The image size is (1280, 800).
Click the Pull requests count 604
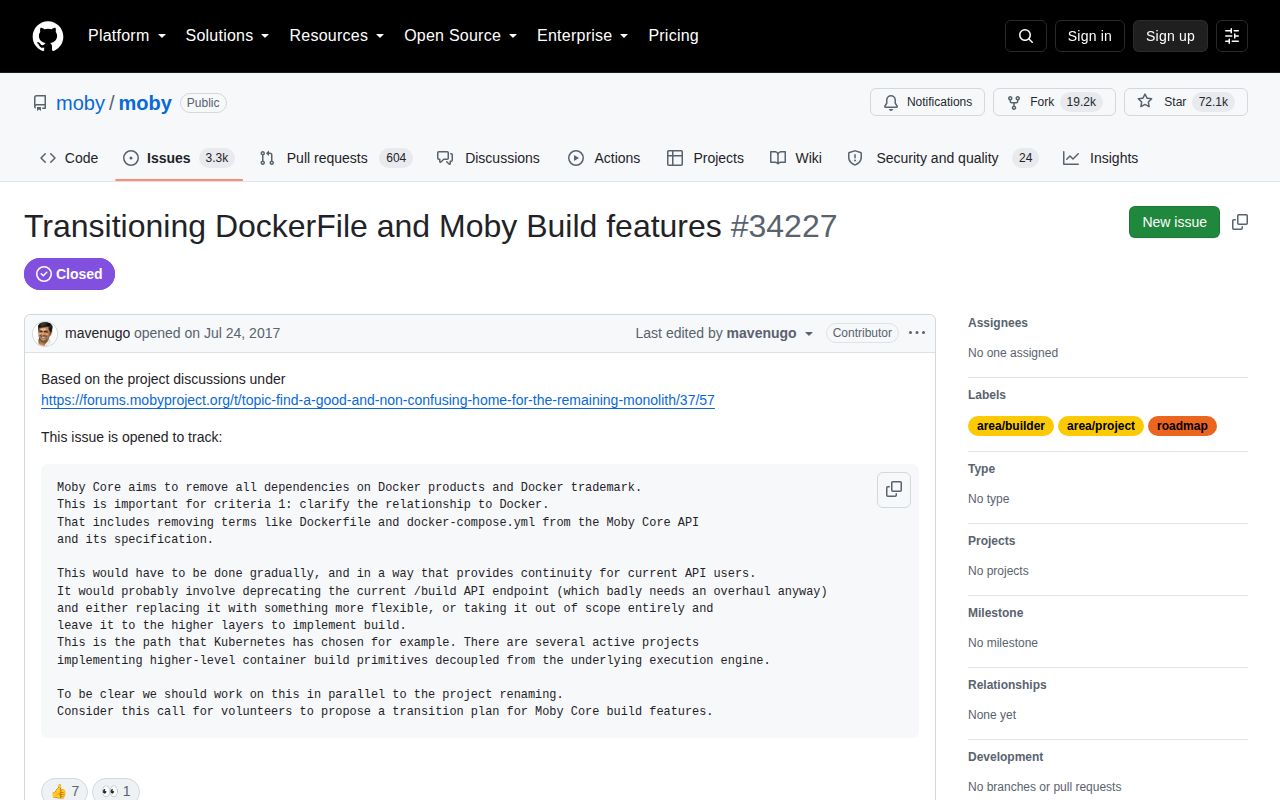click(396, 158)
